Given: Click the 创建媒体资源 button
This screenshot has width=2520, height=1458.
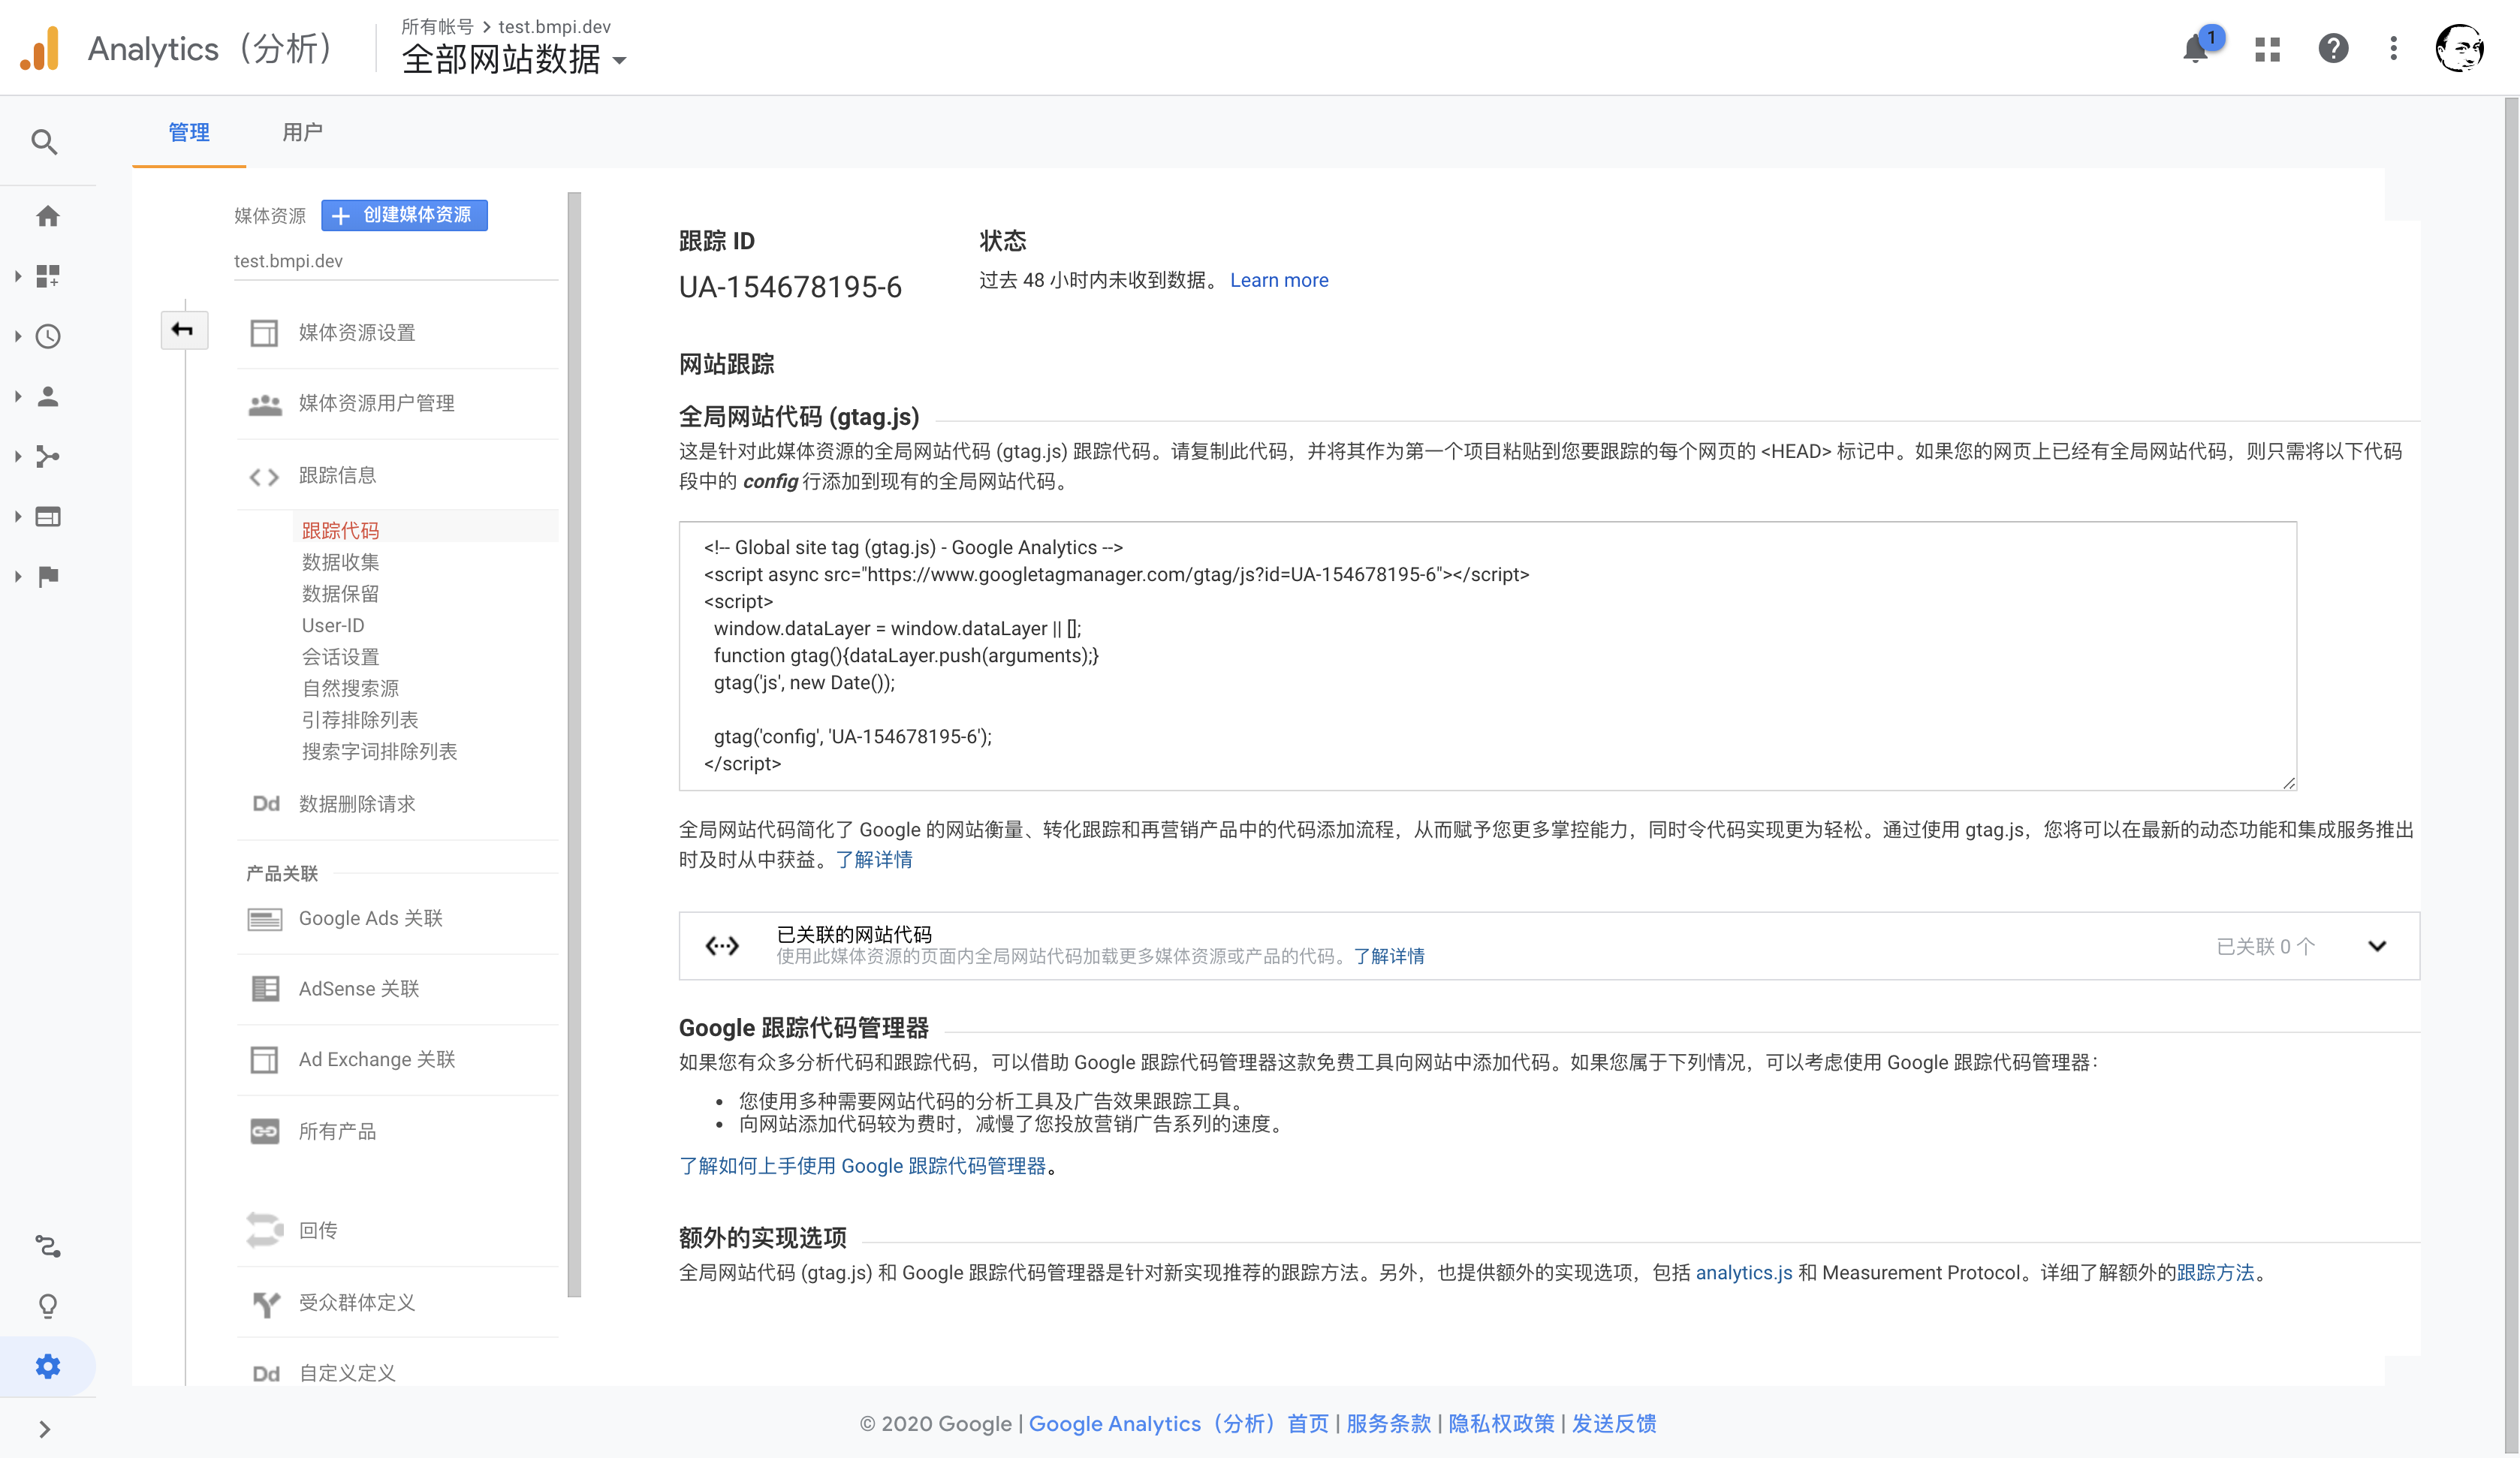Looking at the screenshot, I should tap(404, 215).
